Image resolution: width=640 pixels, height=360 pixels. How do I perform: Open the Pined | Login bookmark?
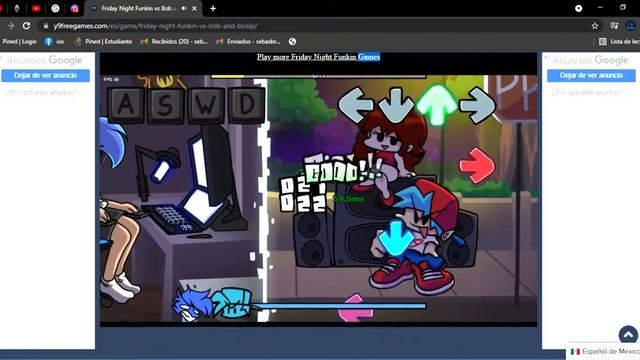pyautogui.click(x=19, y=42)
